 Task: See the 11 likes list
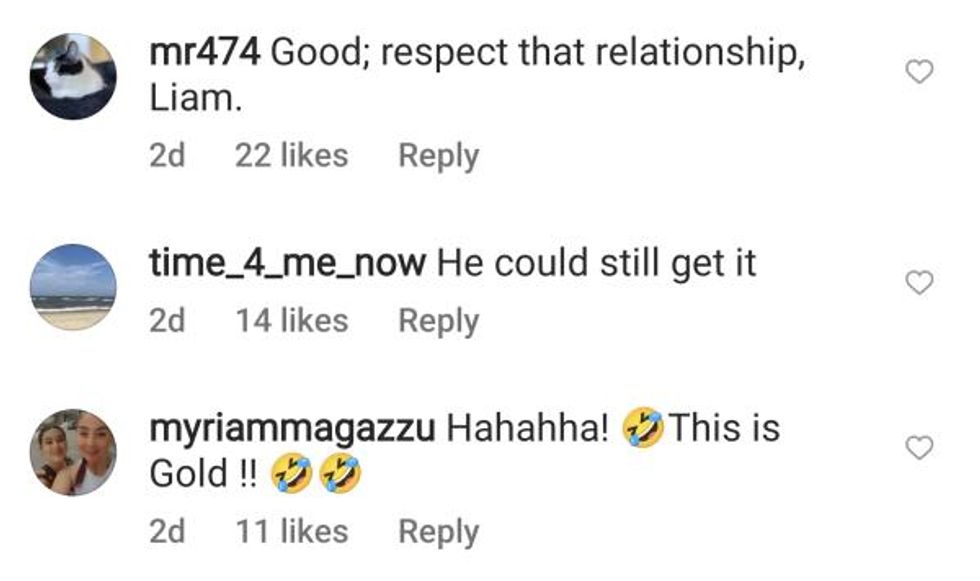pyautogui.click(x=291, y=532)
